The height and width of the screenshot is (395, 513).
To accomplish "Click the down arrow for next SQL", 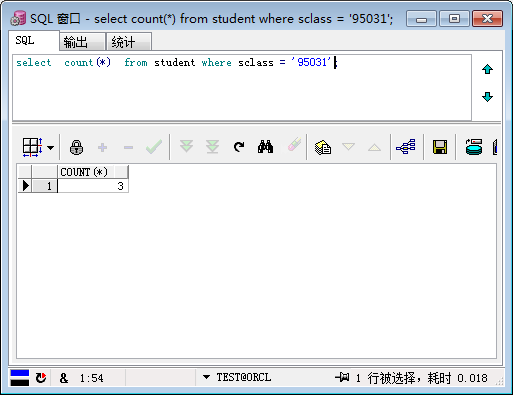I will coord(487,97).
